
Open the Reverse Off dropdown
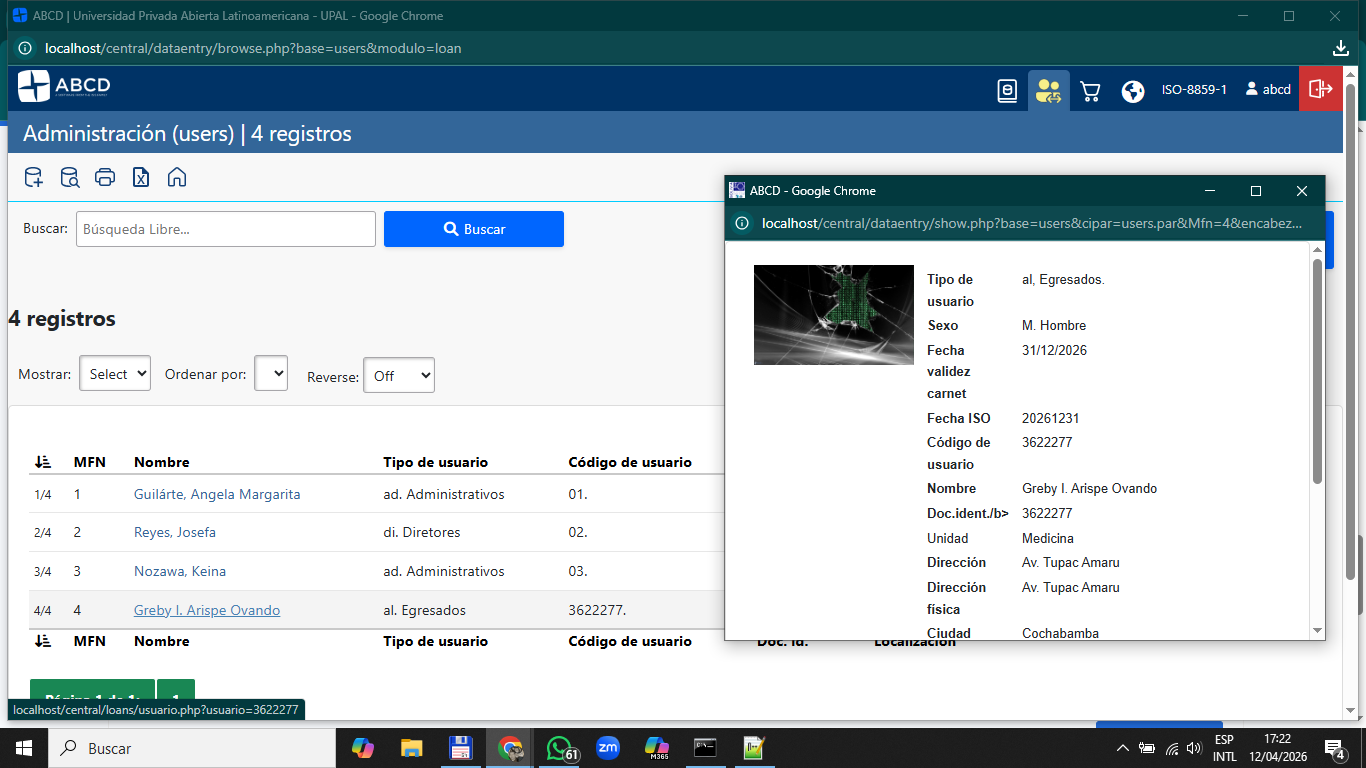398,376
